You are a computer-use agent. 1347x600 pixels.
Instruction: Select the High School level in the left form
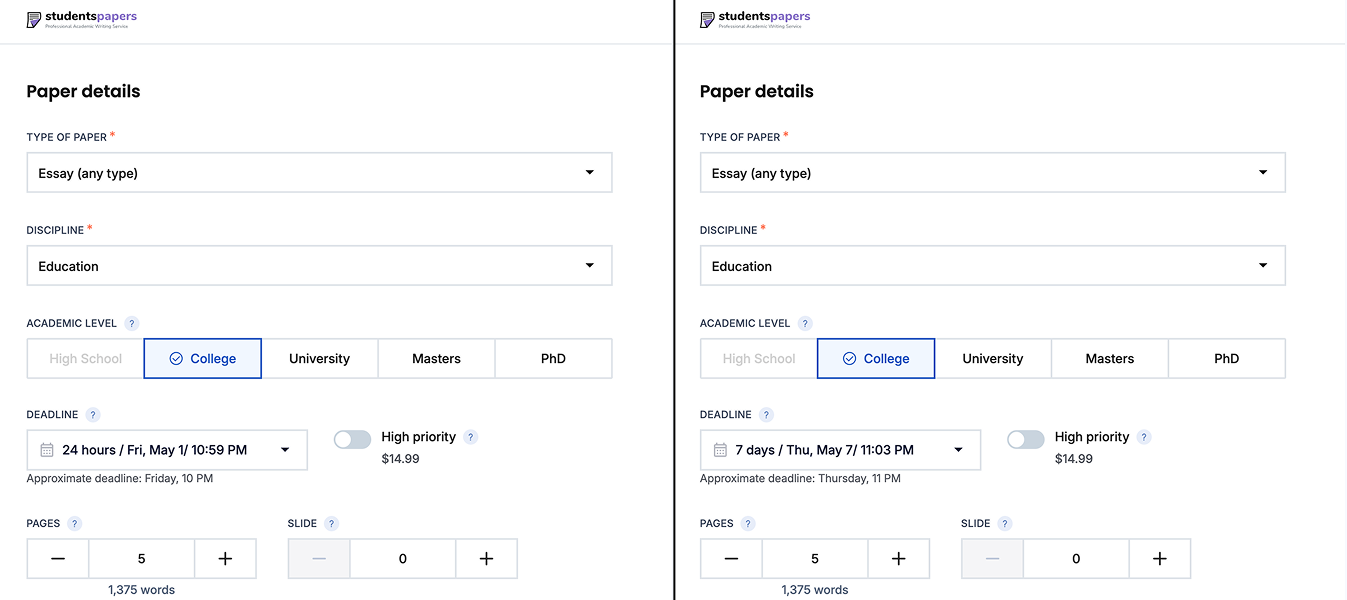86,359
